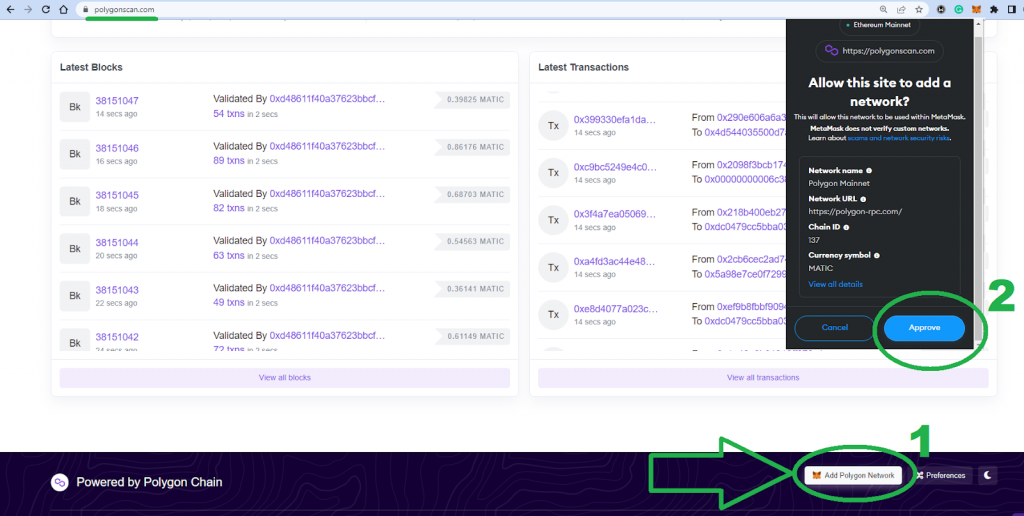Open Preferences in the footer
1024x516 pixels.
(940, 476)
